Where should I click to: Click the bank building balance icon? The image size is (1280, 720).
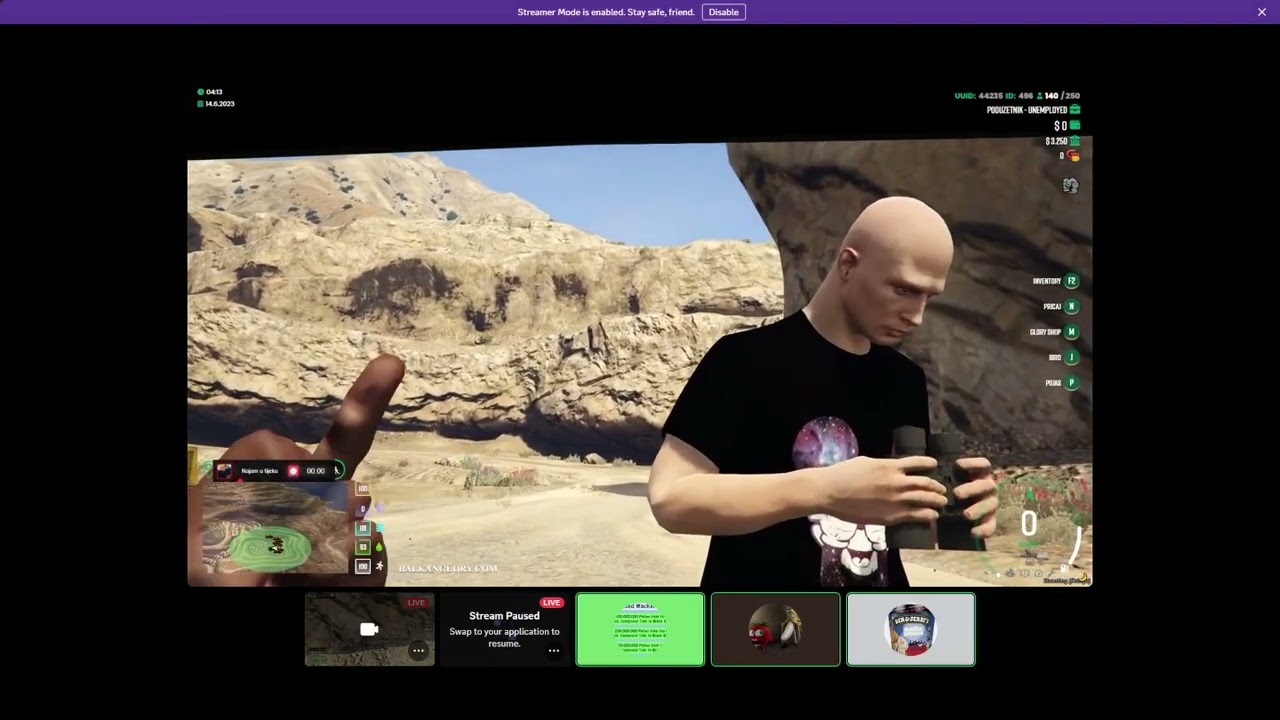coord(1075,141)
